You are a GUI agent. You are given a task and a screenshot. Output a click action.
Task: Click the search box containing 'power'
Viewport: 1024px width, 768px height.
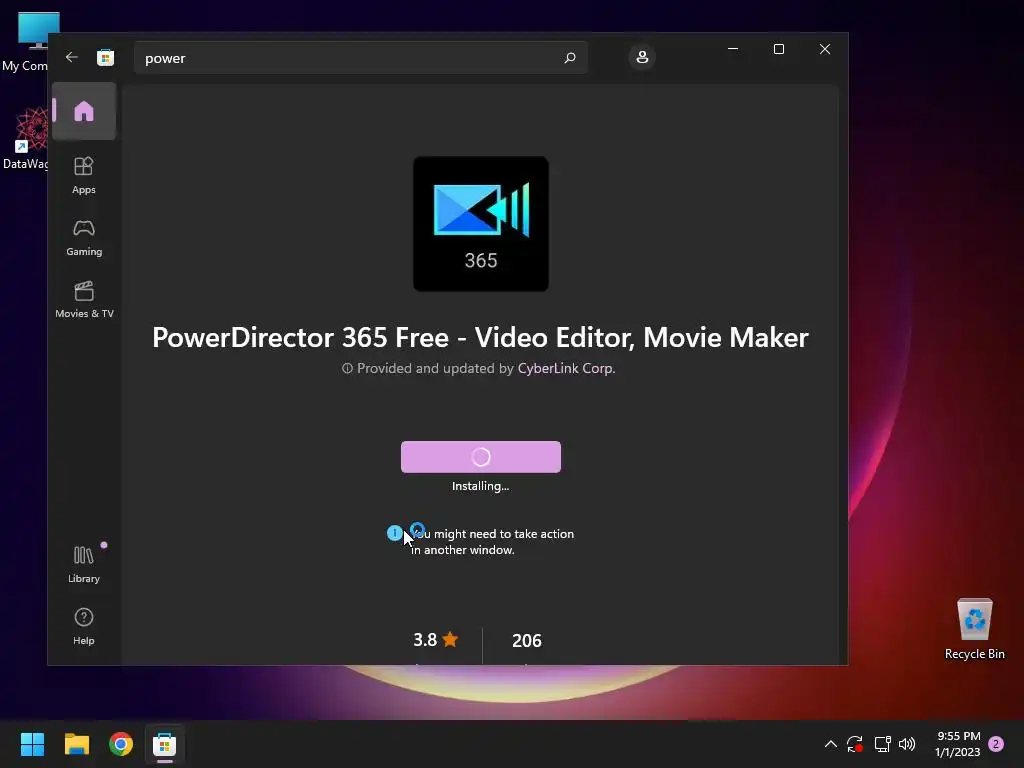point(360,58)
